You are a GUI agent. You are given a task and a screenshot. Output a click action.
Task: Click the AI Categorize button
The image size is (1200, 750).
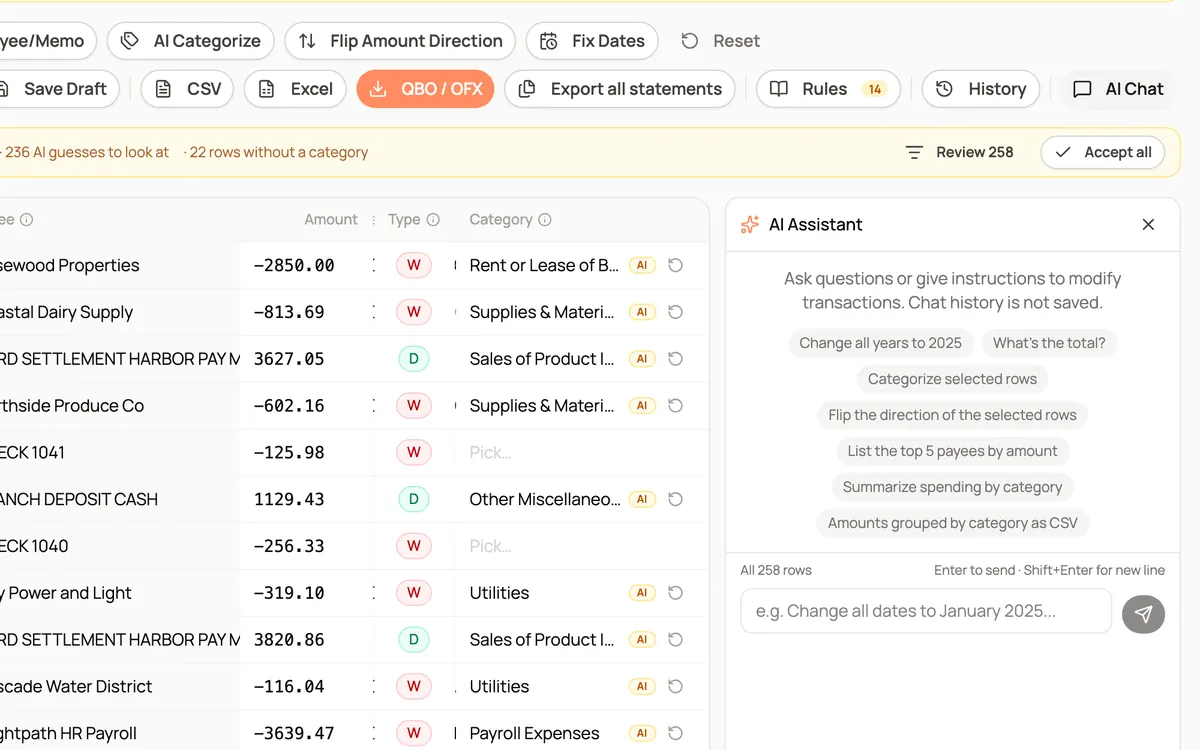coord(190,41)
